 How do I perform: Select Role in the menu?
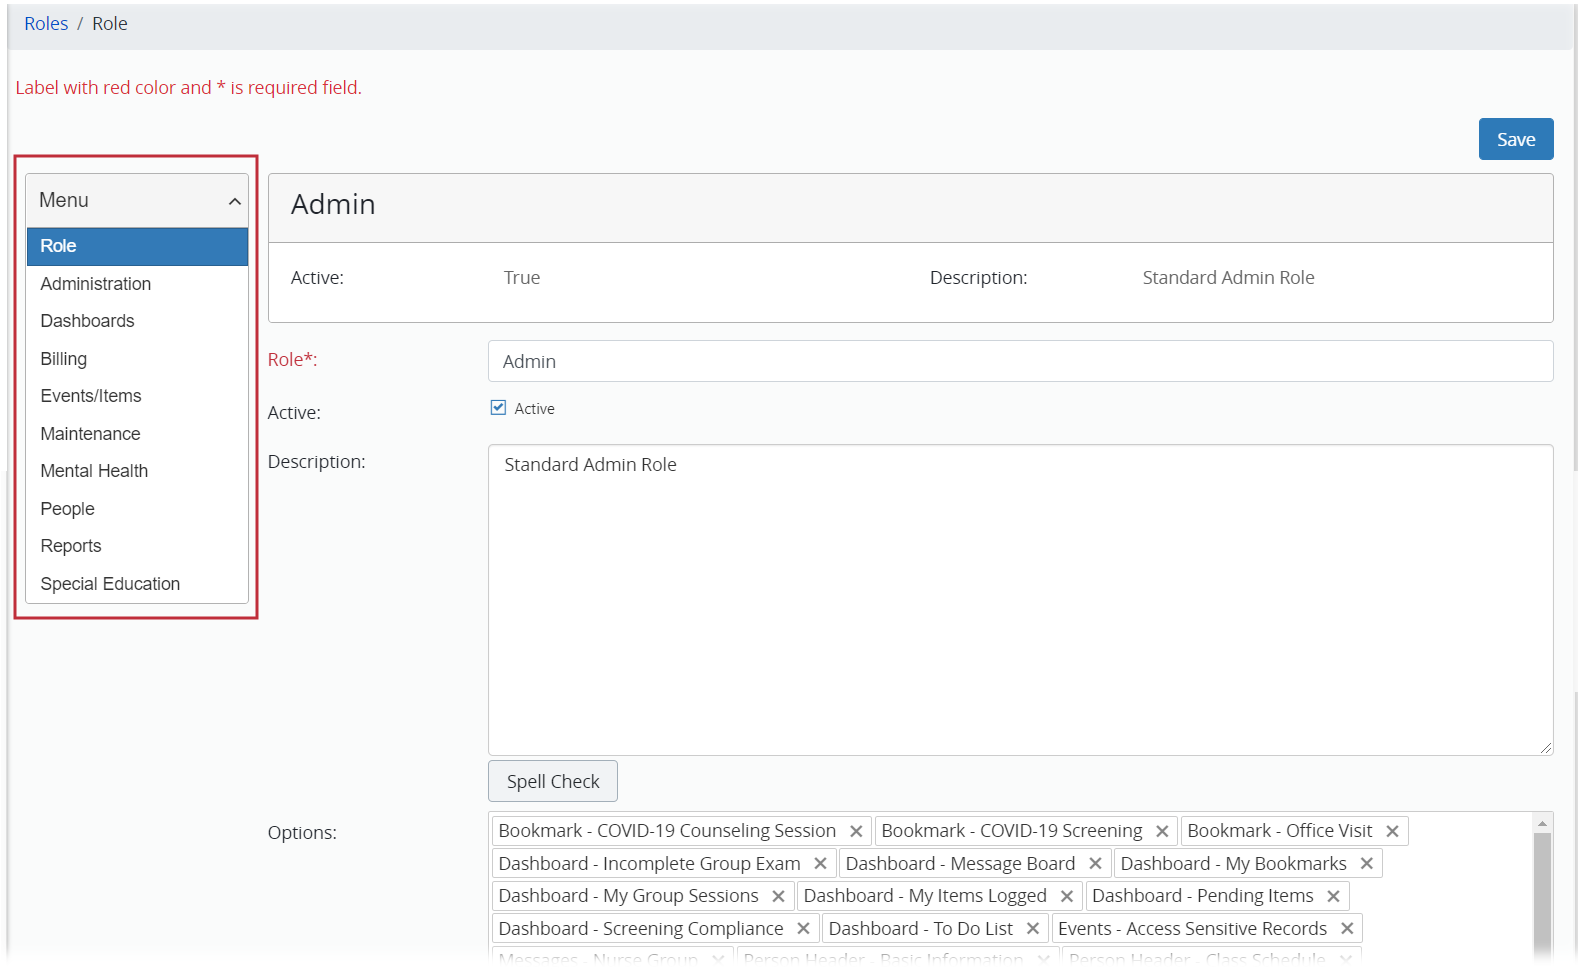tap(137, 246)
